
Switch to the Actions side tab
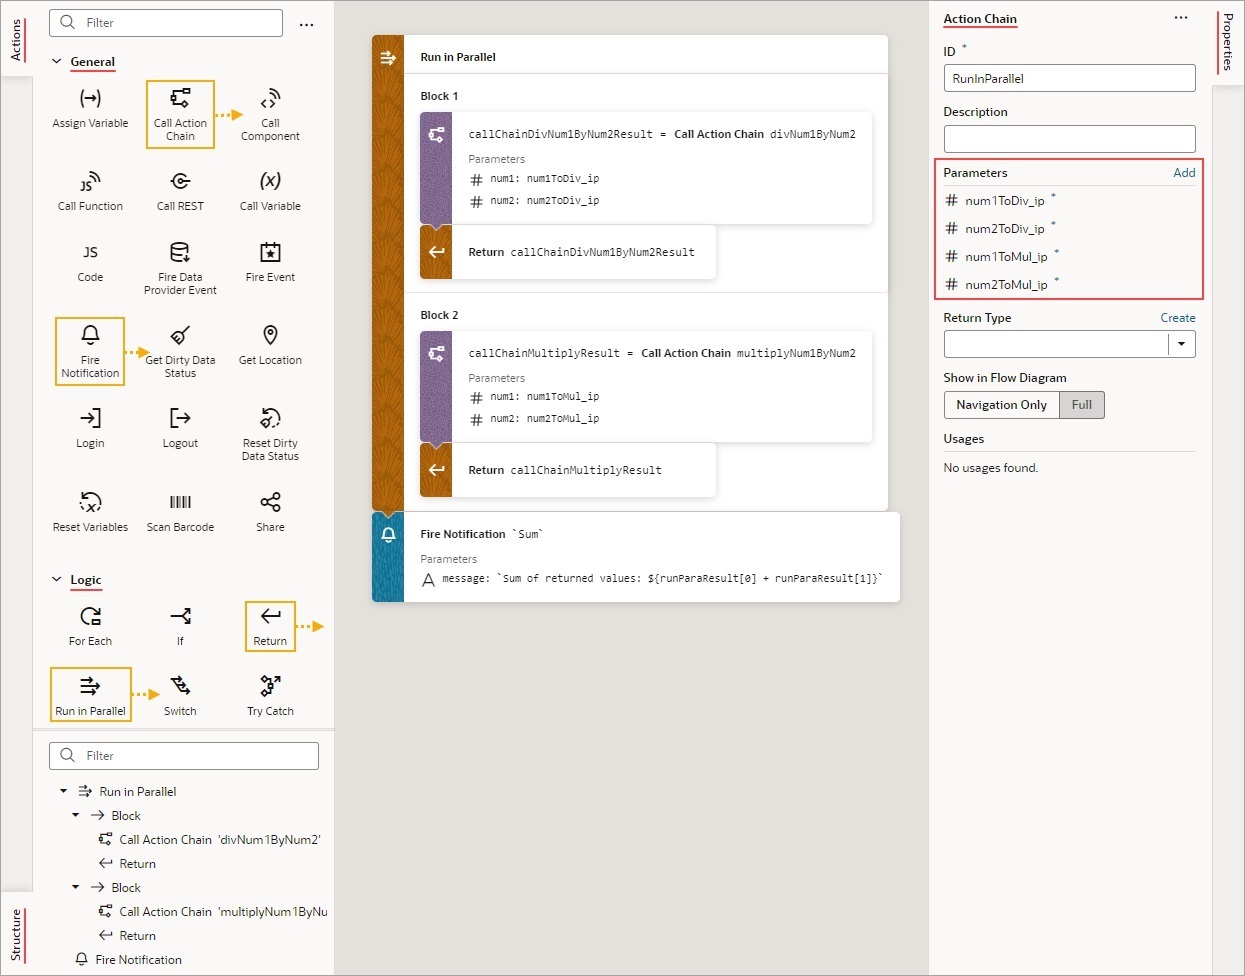point(16,40)
